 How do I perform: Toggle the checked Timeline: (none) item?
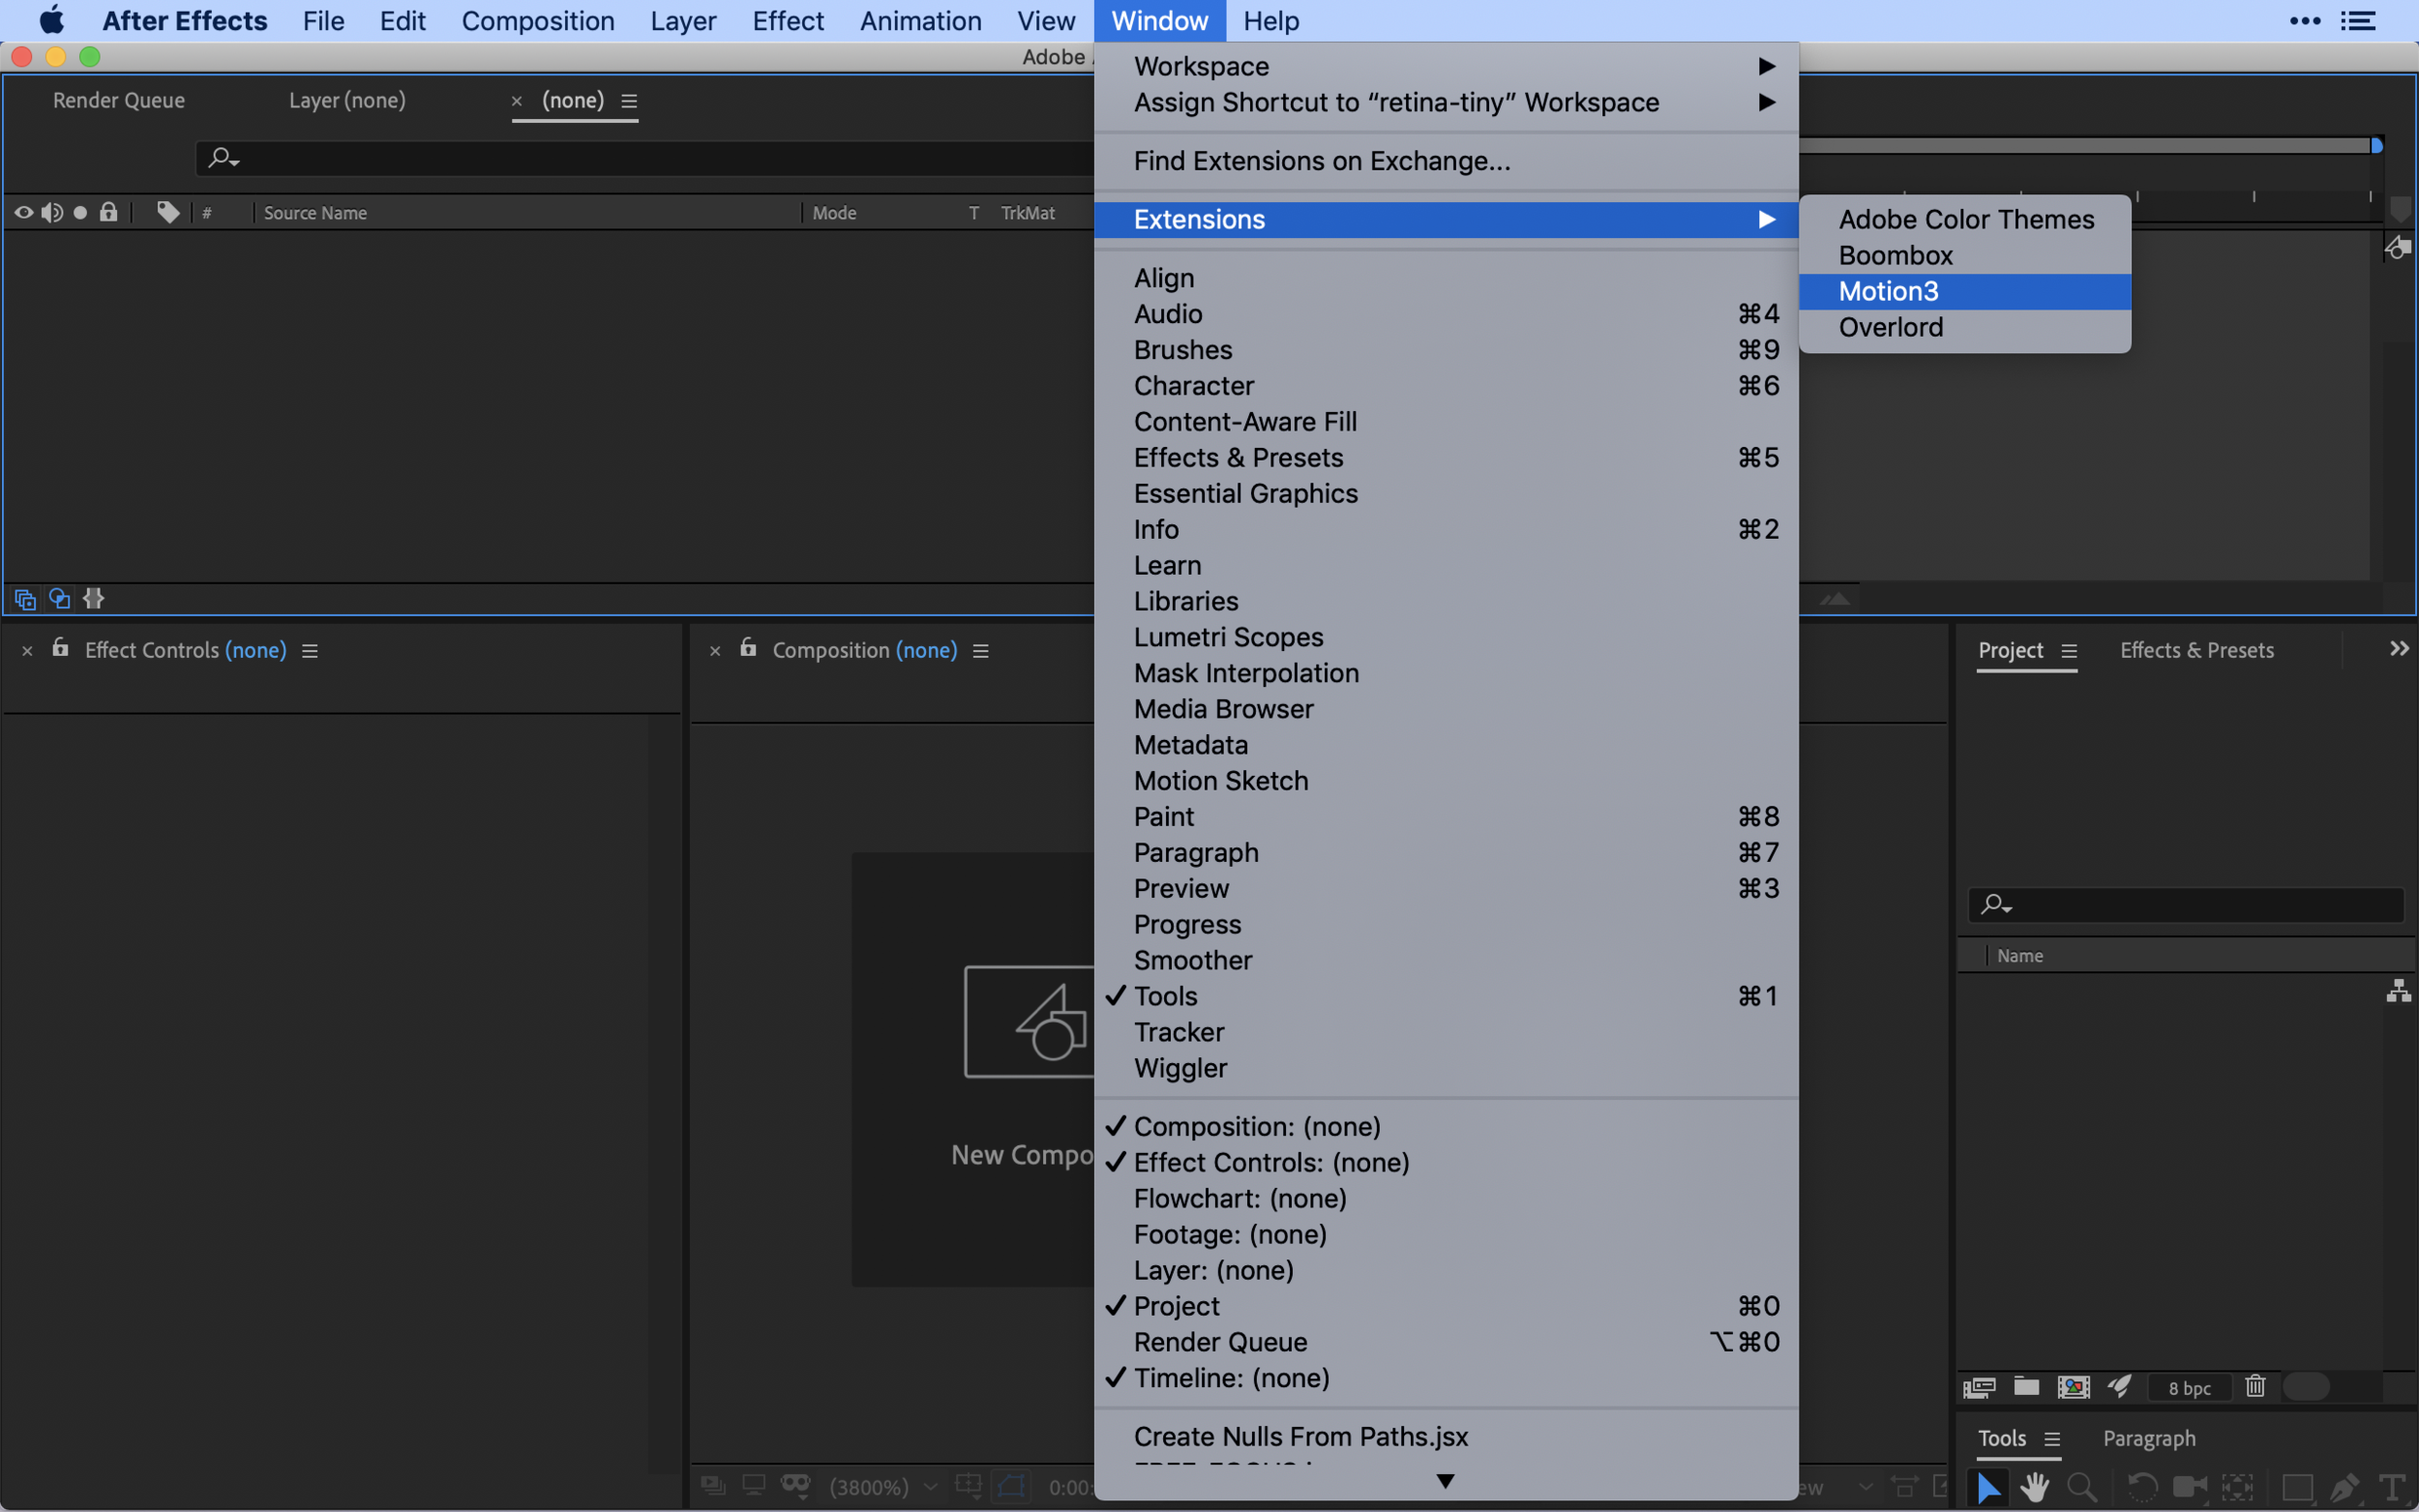click(1445, 1378)
